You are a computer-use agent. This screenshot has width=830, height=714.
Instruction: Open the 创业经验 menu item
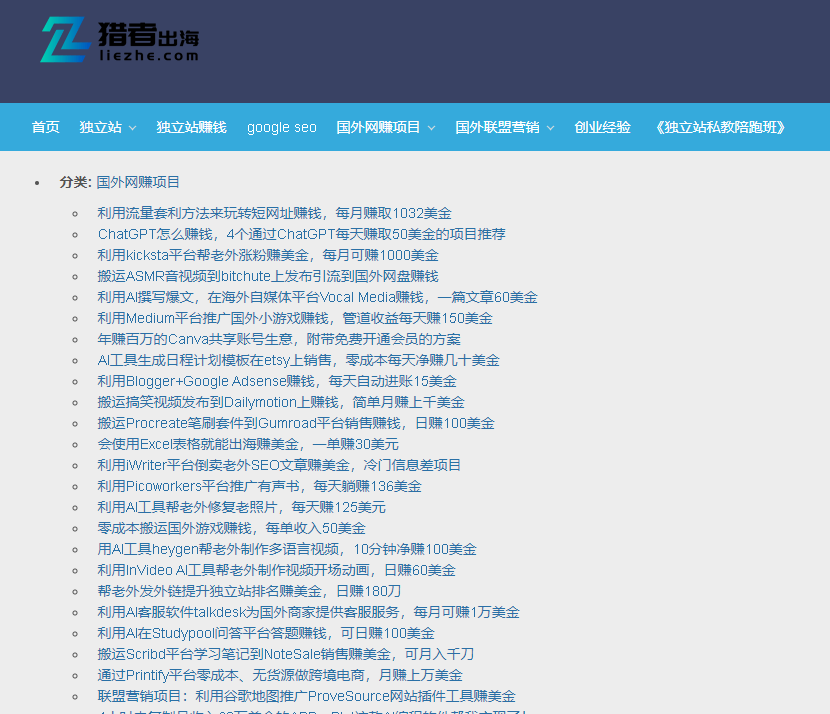(602, 127)
